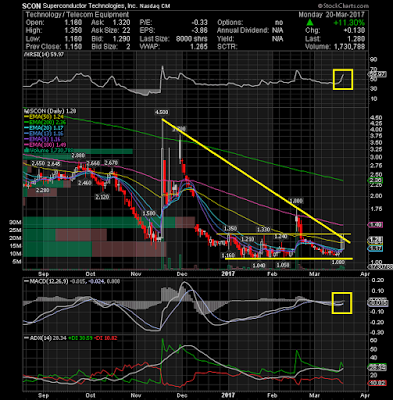This screenshot has height=400, width=393.
Task: Click the chart-type icon beside SCON (Daily)
Action: (x=25, y=111)
